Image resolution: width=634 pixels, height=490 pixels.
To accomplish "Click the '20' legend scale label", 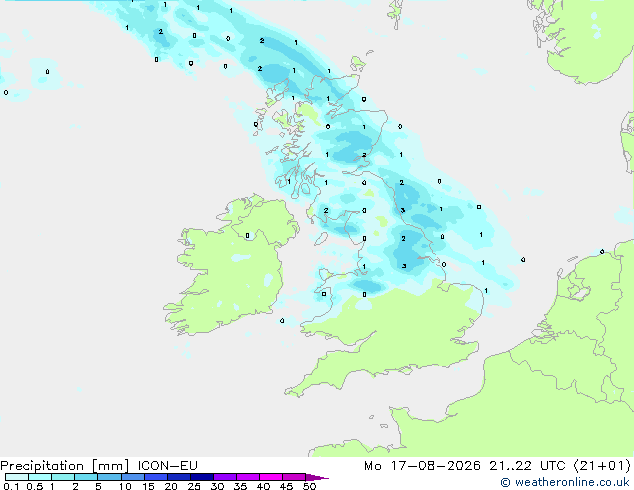I will 171,486.
